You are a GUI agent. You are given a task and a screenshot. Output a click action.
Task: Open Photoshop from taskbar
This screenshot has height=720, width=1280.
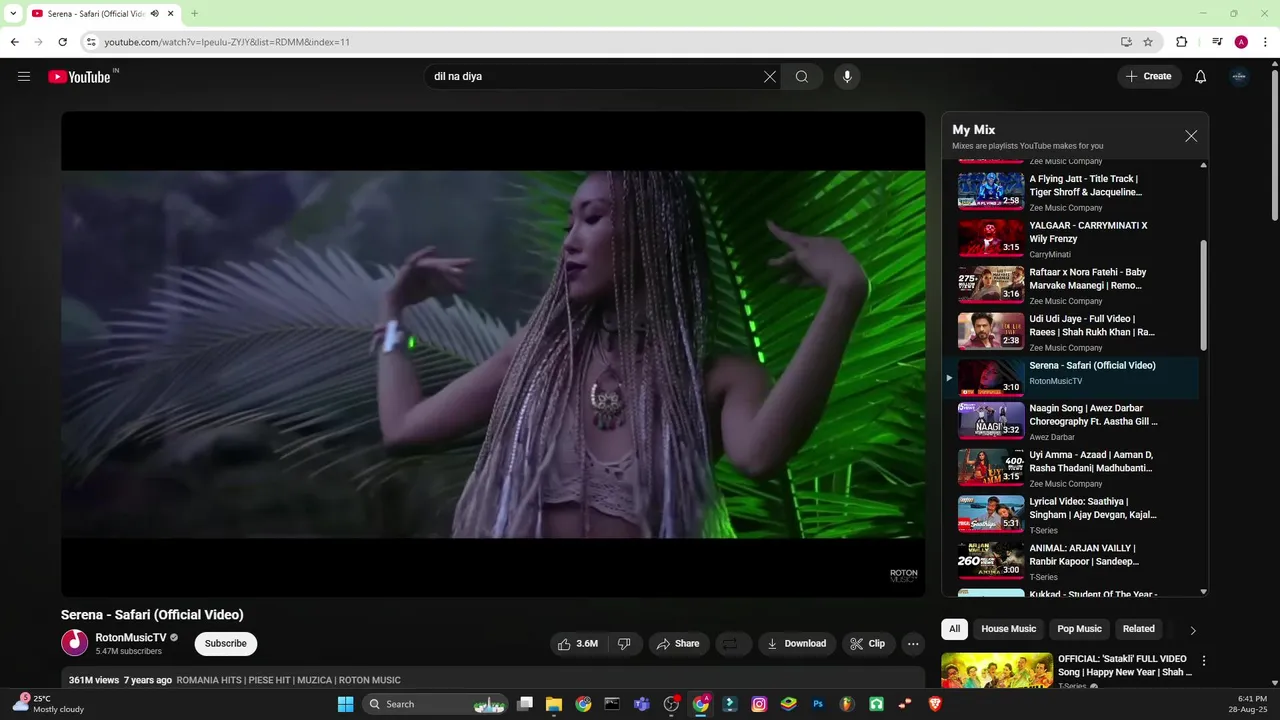(818, 704)
